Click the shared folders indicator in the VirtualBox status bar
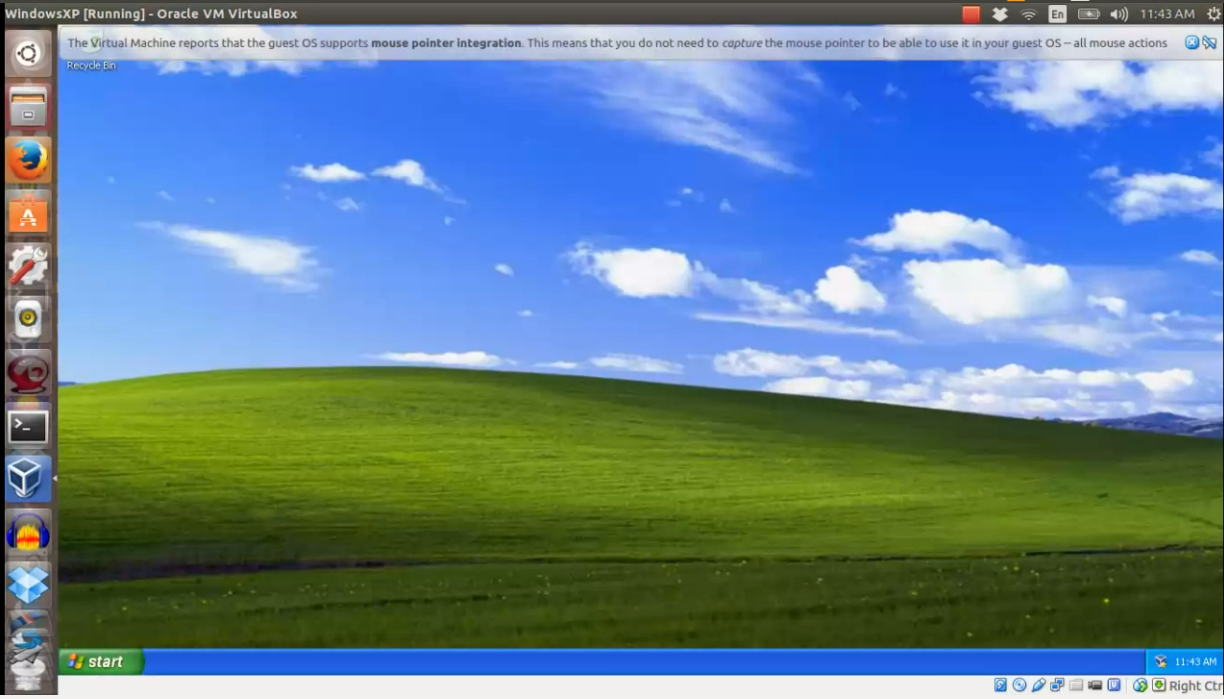Screen dimensions: 1224x699 [x=1076, y=685]
